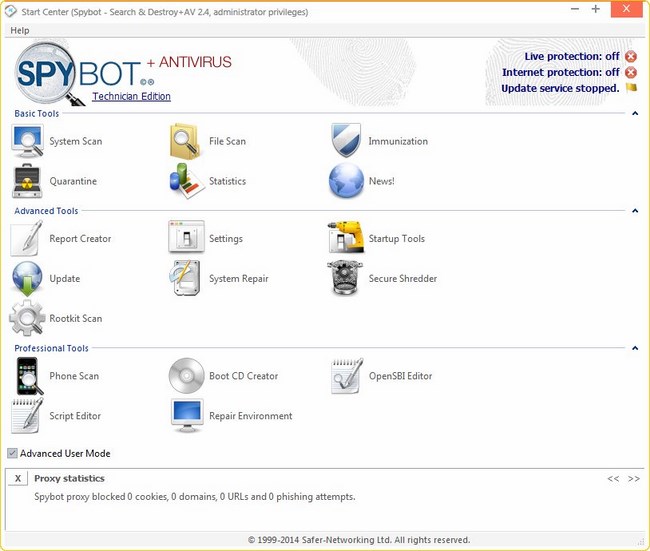Collapse the Basic Tools section
650x551 pixels.
[x=635, y=114]
